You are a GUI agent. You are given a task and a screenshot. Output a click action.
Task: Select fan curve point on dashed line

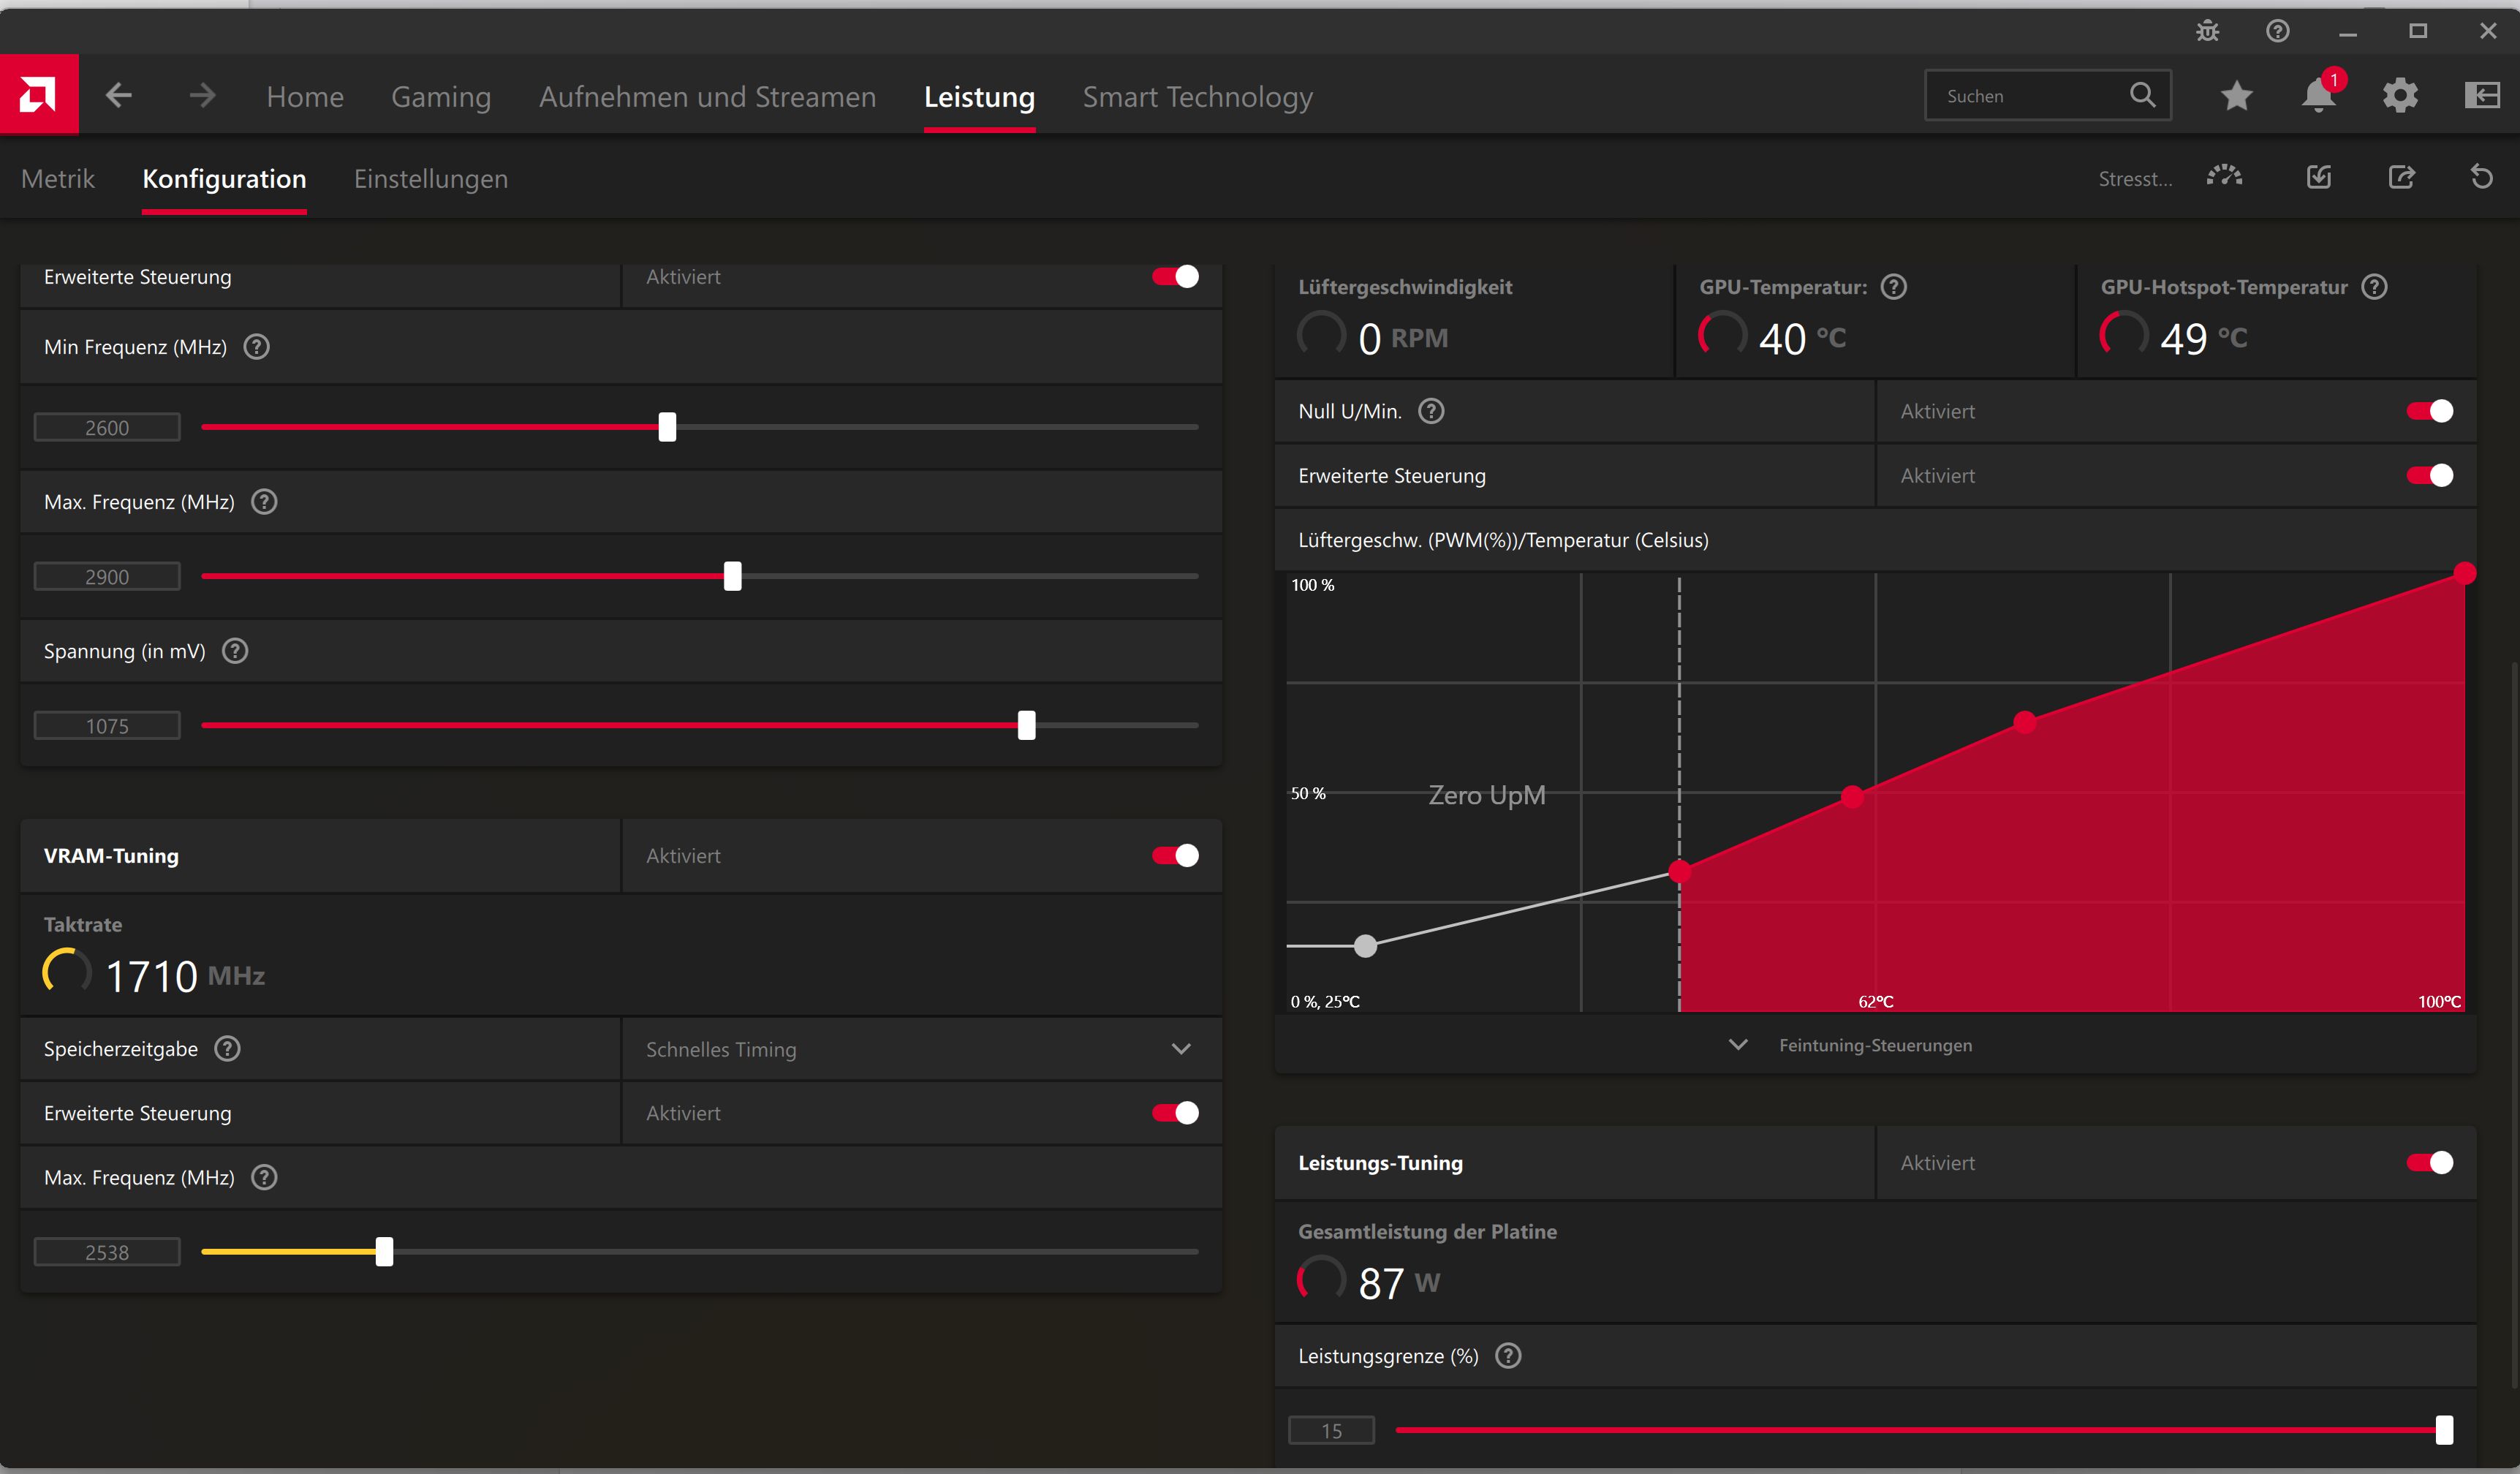tap(1680, 872)
